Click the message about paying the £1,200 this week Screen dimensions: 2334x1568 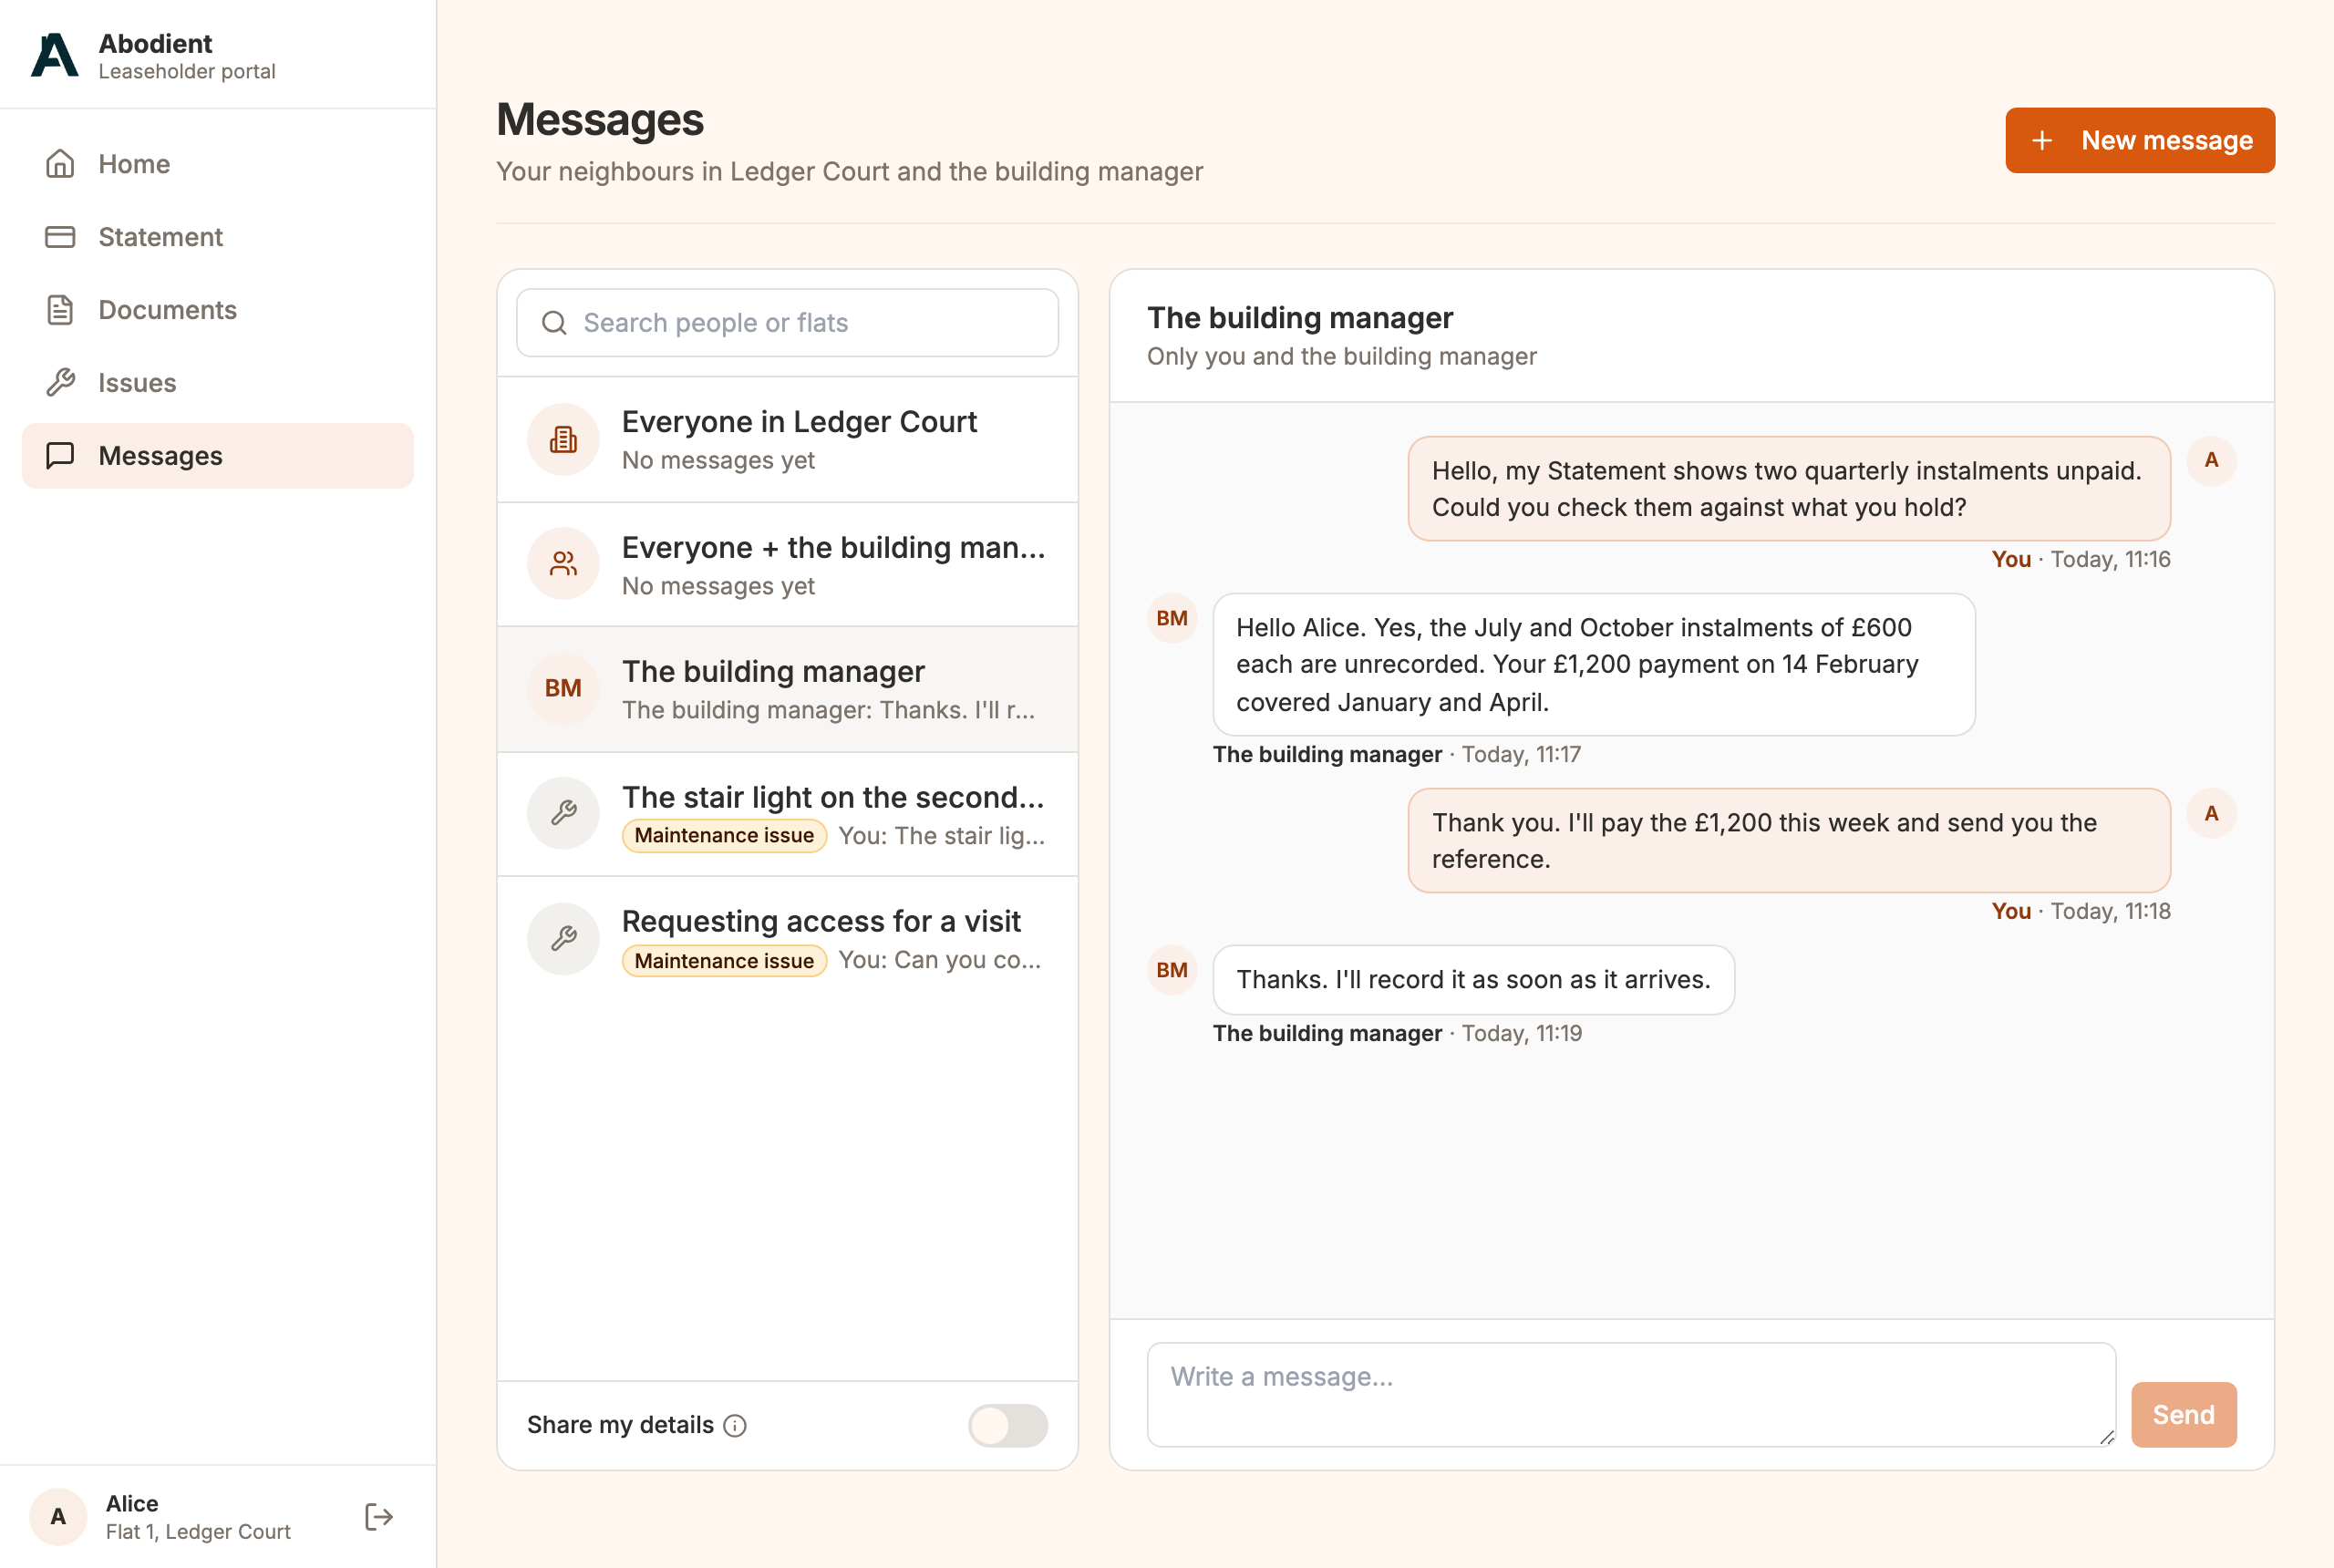(1789, 840)
